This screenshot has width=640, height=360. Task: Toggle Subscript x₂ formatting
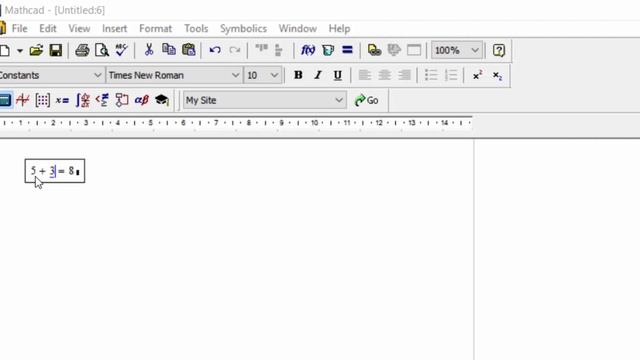[x=497, y=76]
